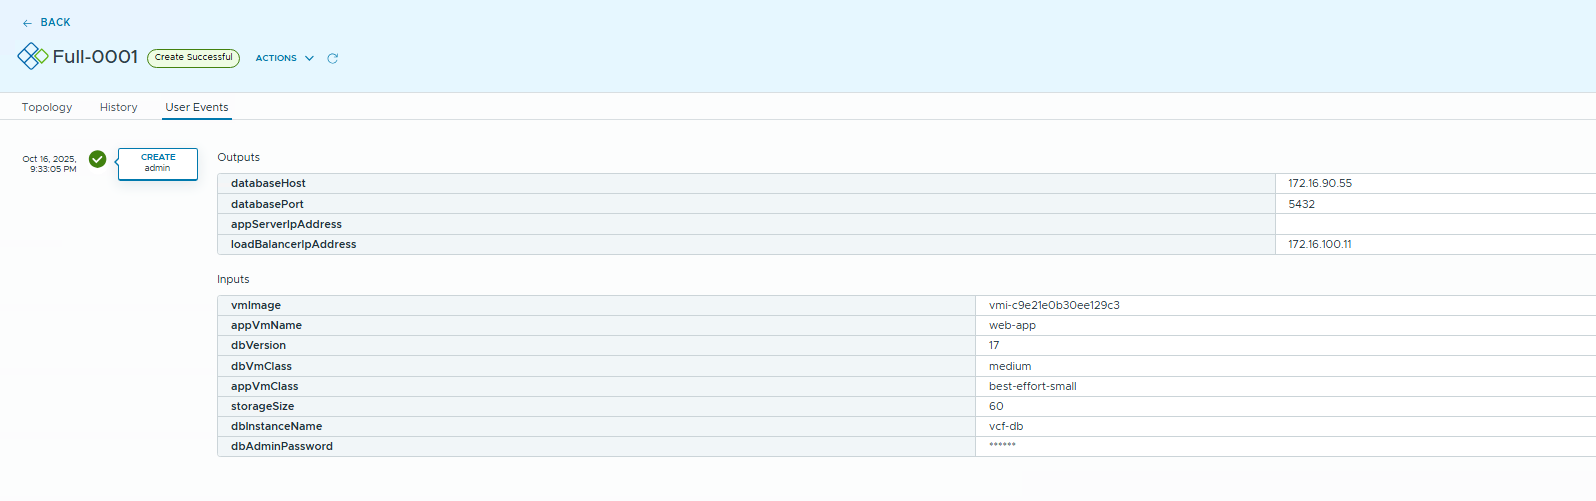
Task: Click the green success checkmark icon
Action: pos(97,159)
